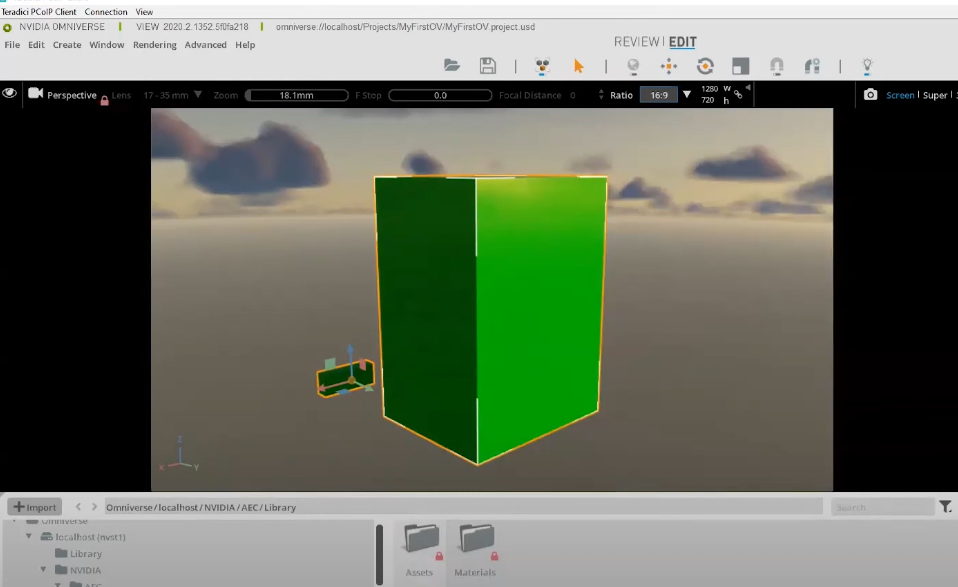The height and width of the screenshot is (587, 958).
Task: Click the link chain icon for width/height
Action: (x=738, y=95)
